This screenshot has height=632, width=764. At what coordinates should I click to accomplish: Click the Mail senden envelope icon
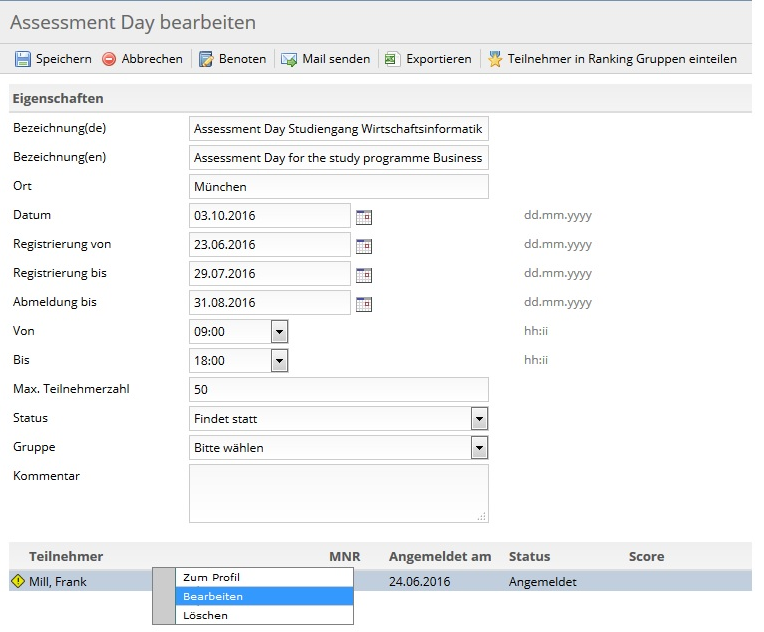(289, 59)
